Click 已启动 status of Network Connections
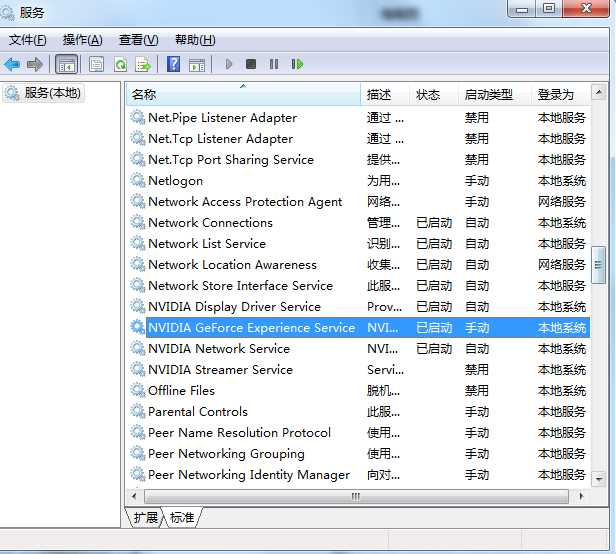Image resolution: width=616 pixels, height=554 pixels. click(434, 223)
